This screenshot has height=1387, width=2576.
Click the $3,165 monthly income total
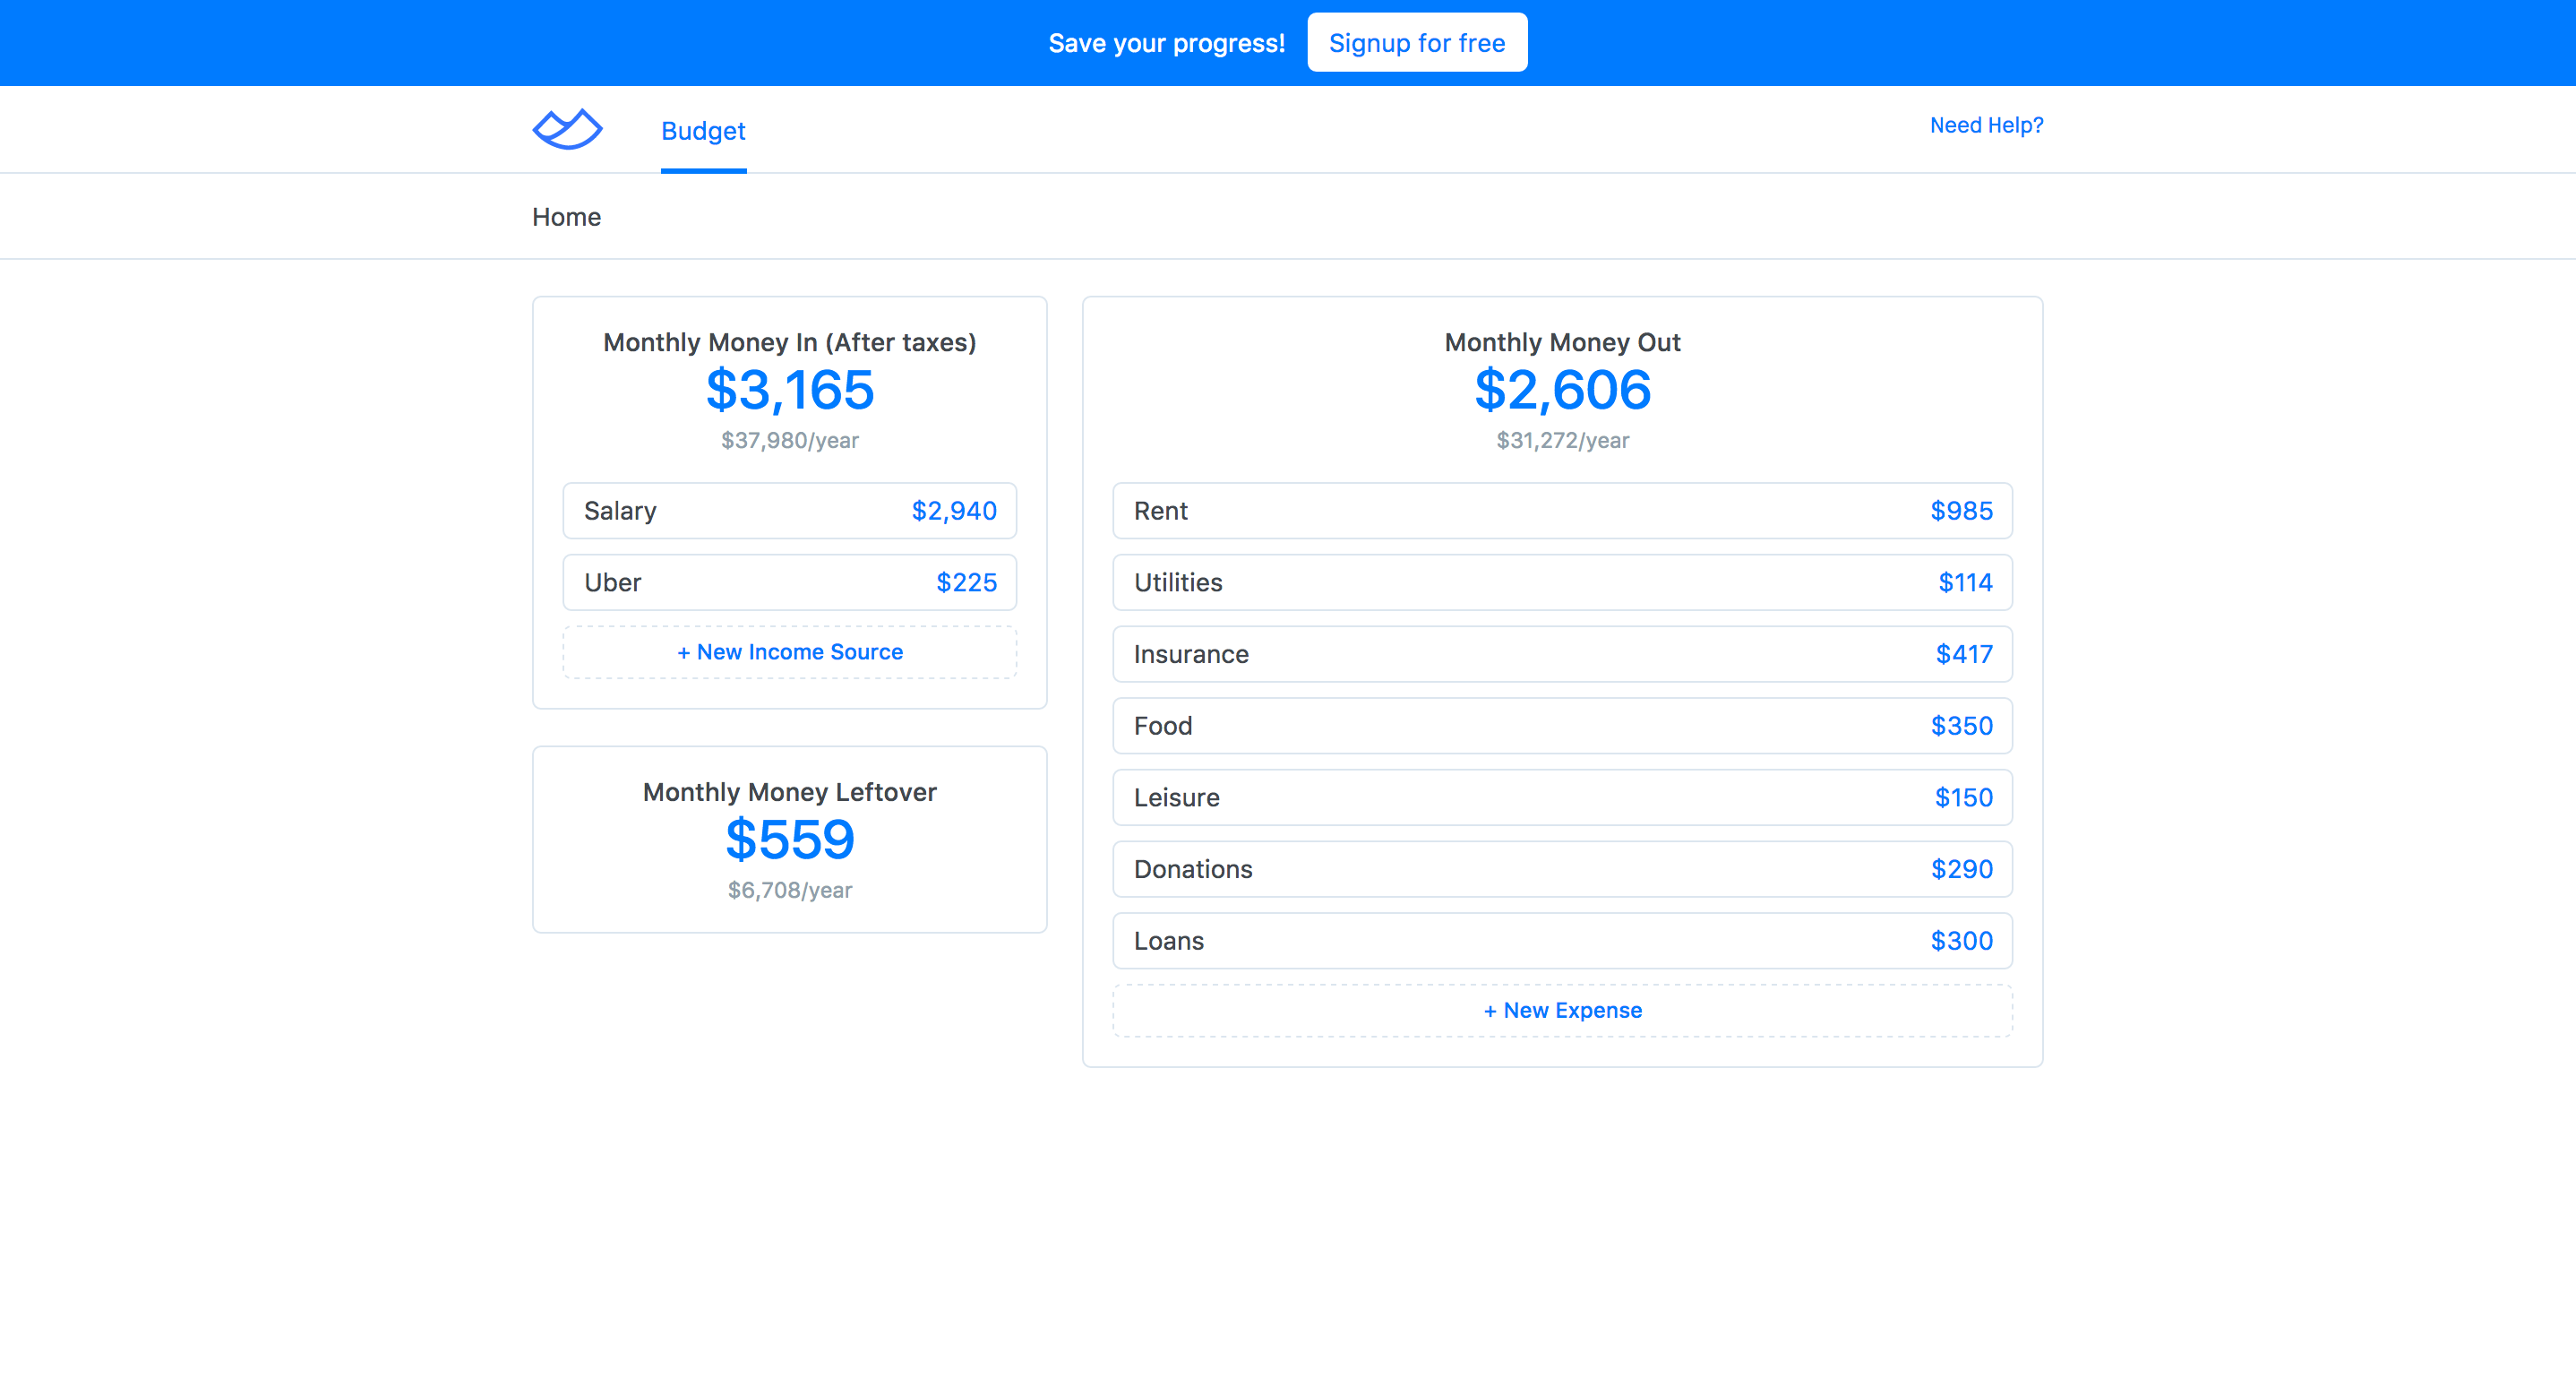pos(789,390)
